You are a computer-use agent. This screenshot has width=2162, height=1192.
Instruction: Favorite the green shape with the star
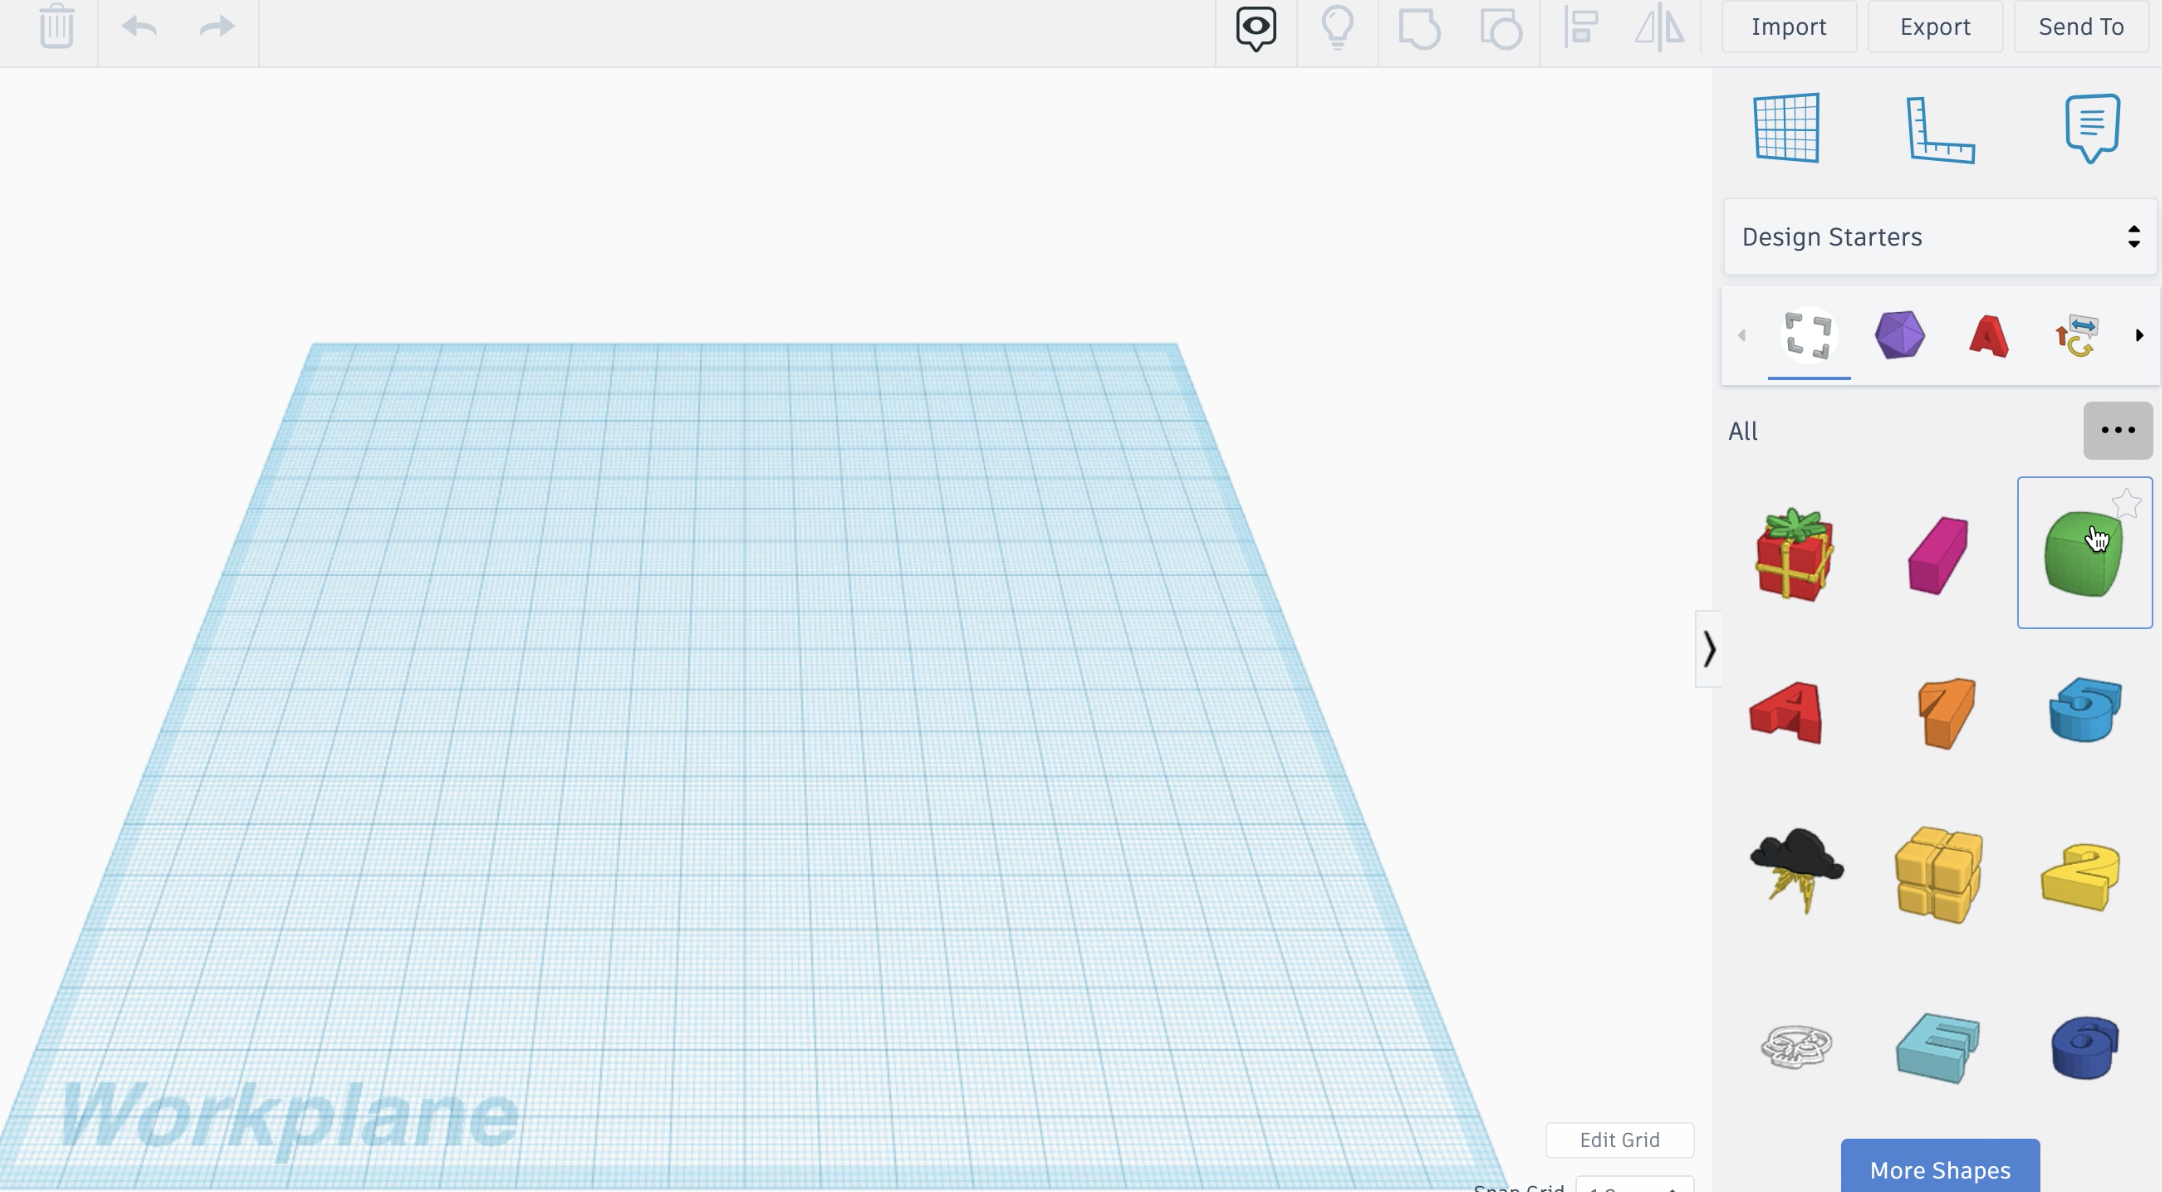2127,503
